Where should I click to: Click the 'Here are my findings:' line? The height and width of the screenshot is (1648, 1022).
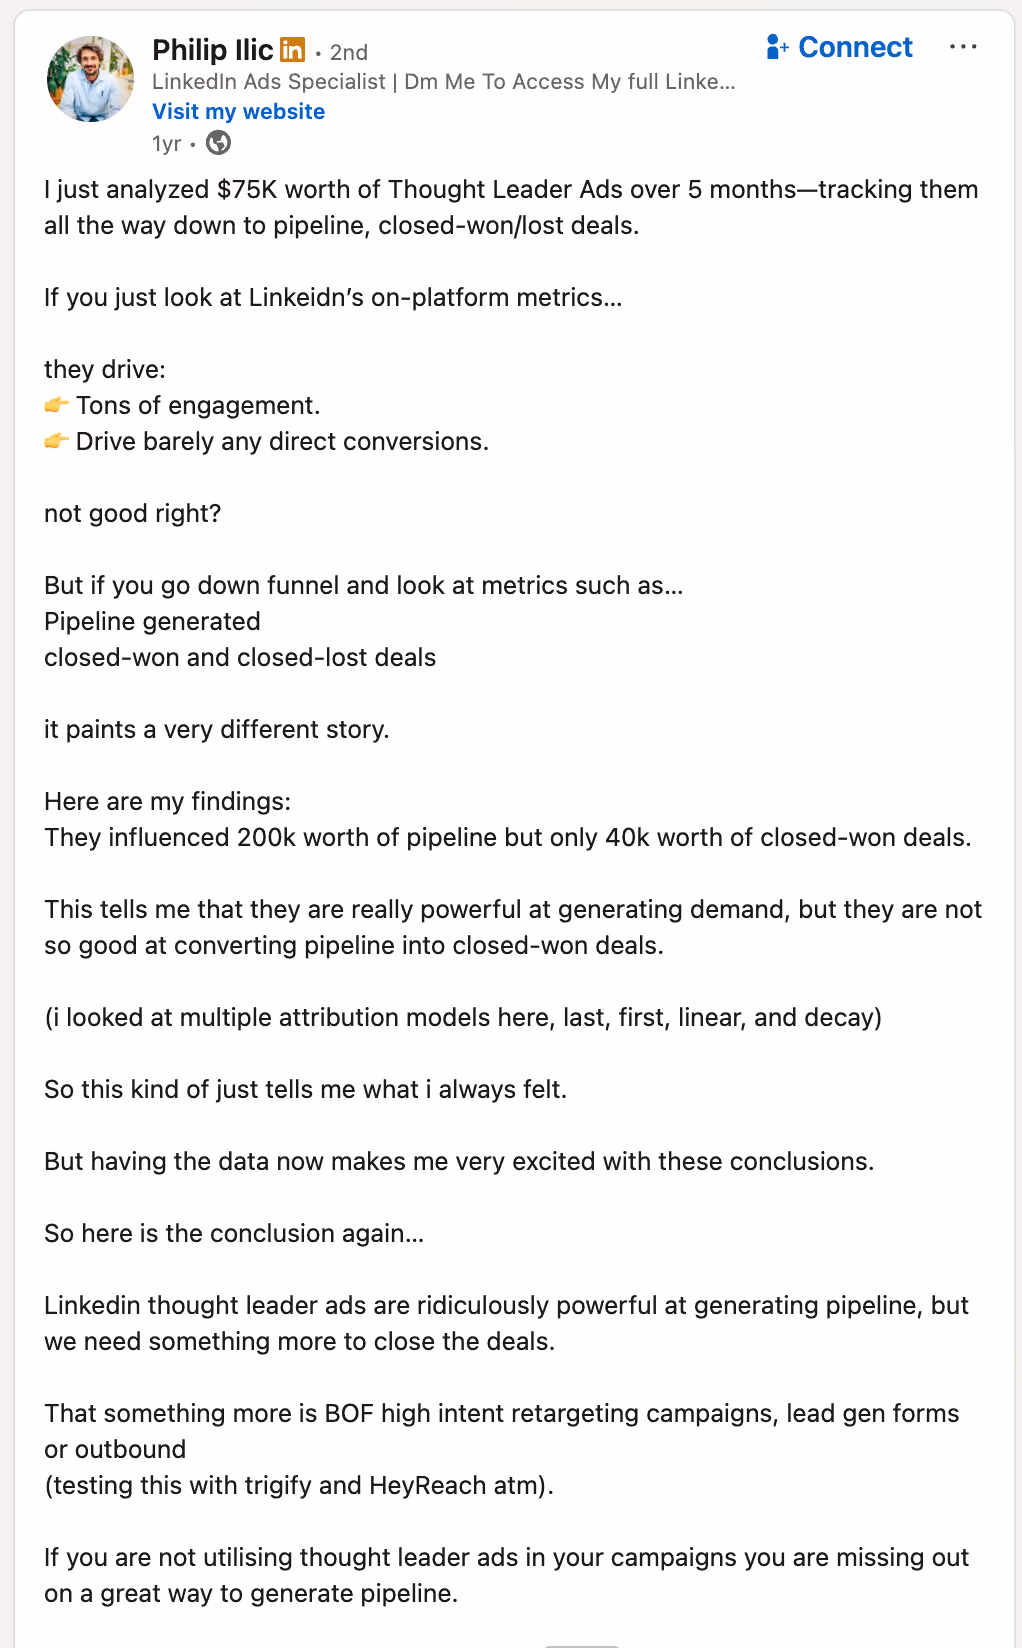(x=167, y=802)
